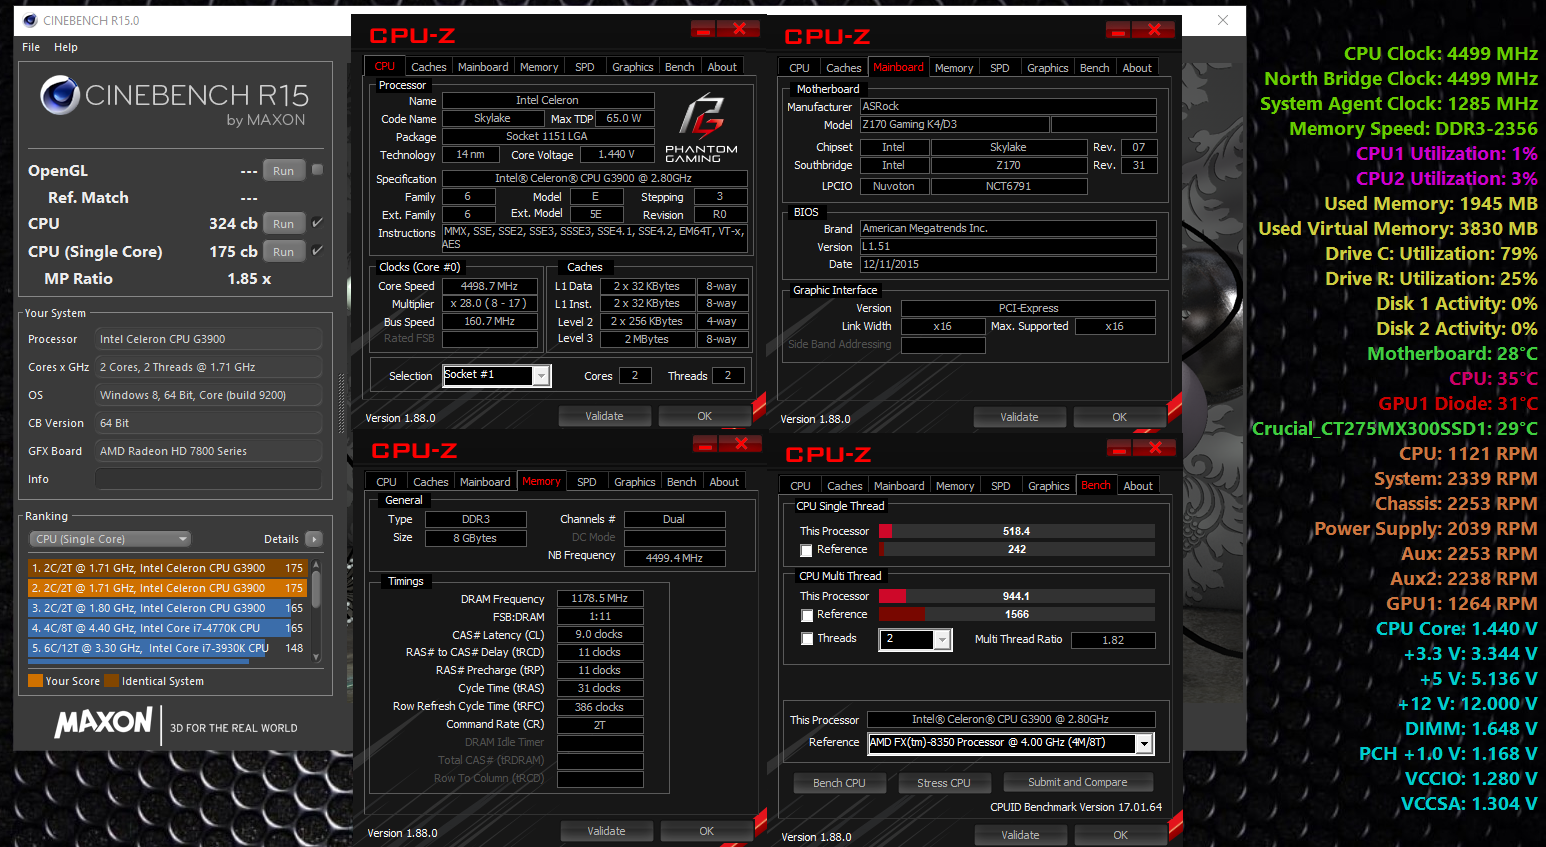Image resolution: width=1546 pixels, height=847 pixels.
Task: Open the Help menu in Cinebench
Action: click(66, 47)
